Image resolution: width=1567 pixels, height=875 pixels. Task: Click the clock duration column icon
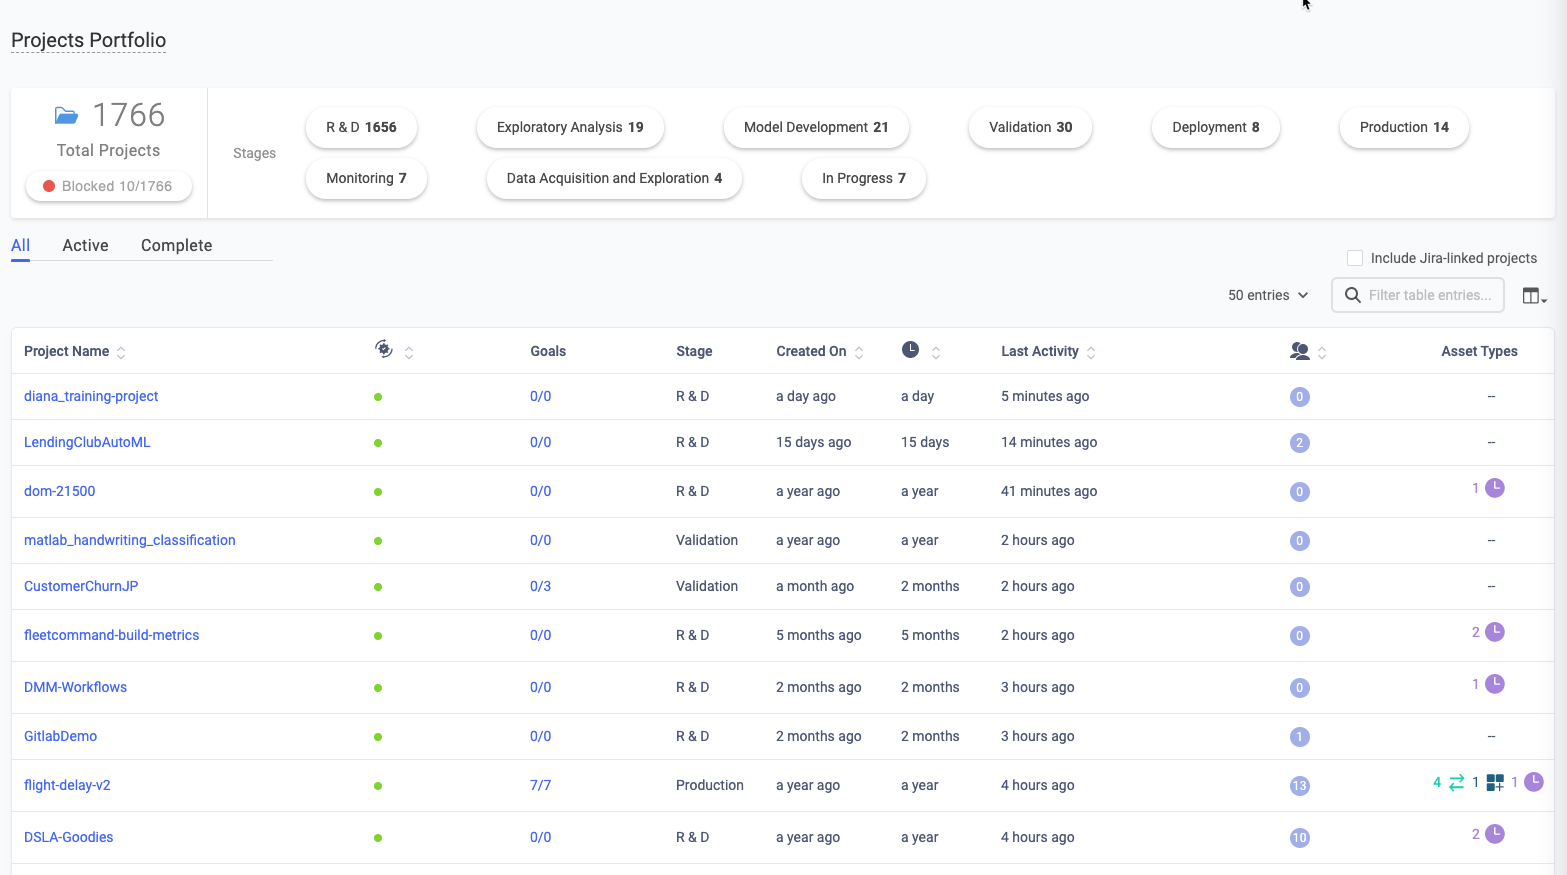point(910,350)
